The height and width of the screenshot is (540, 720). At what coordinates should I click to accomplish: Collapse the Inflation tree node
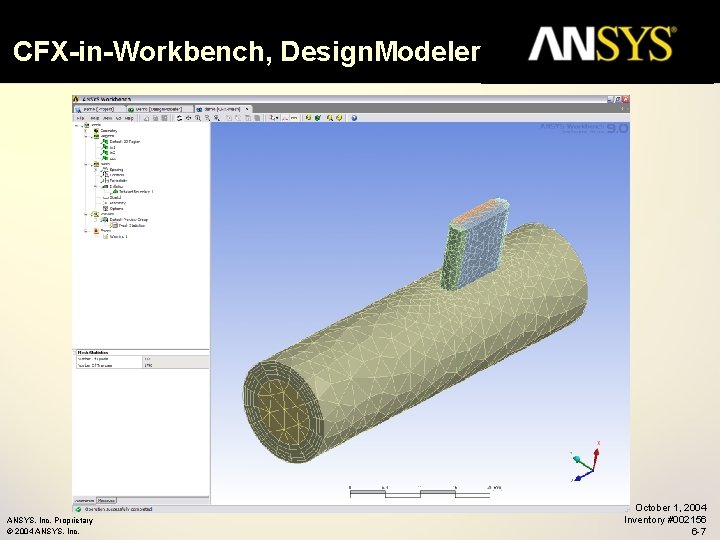tap(96, 186)
